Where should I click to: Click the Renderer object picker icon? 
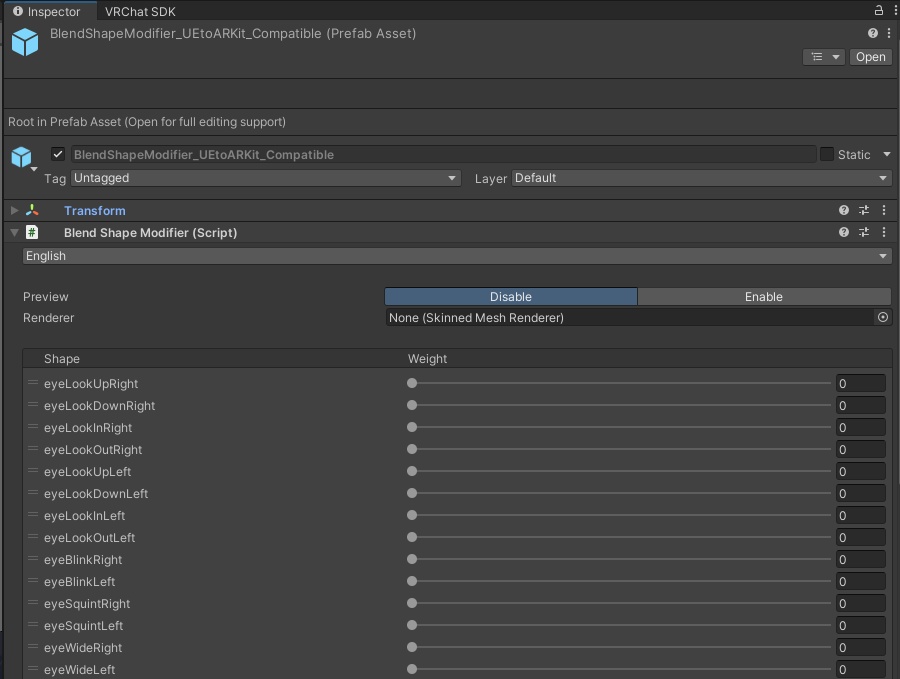[x=882, y=317]
